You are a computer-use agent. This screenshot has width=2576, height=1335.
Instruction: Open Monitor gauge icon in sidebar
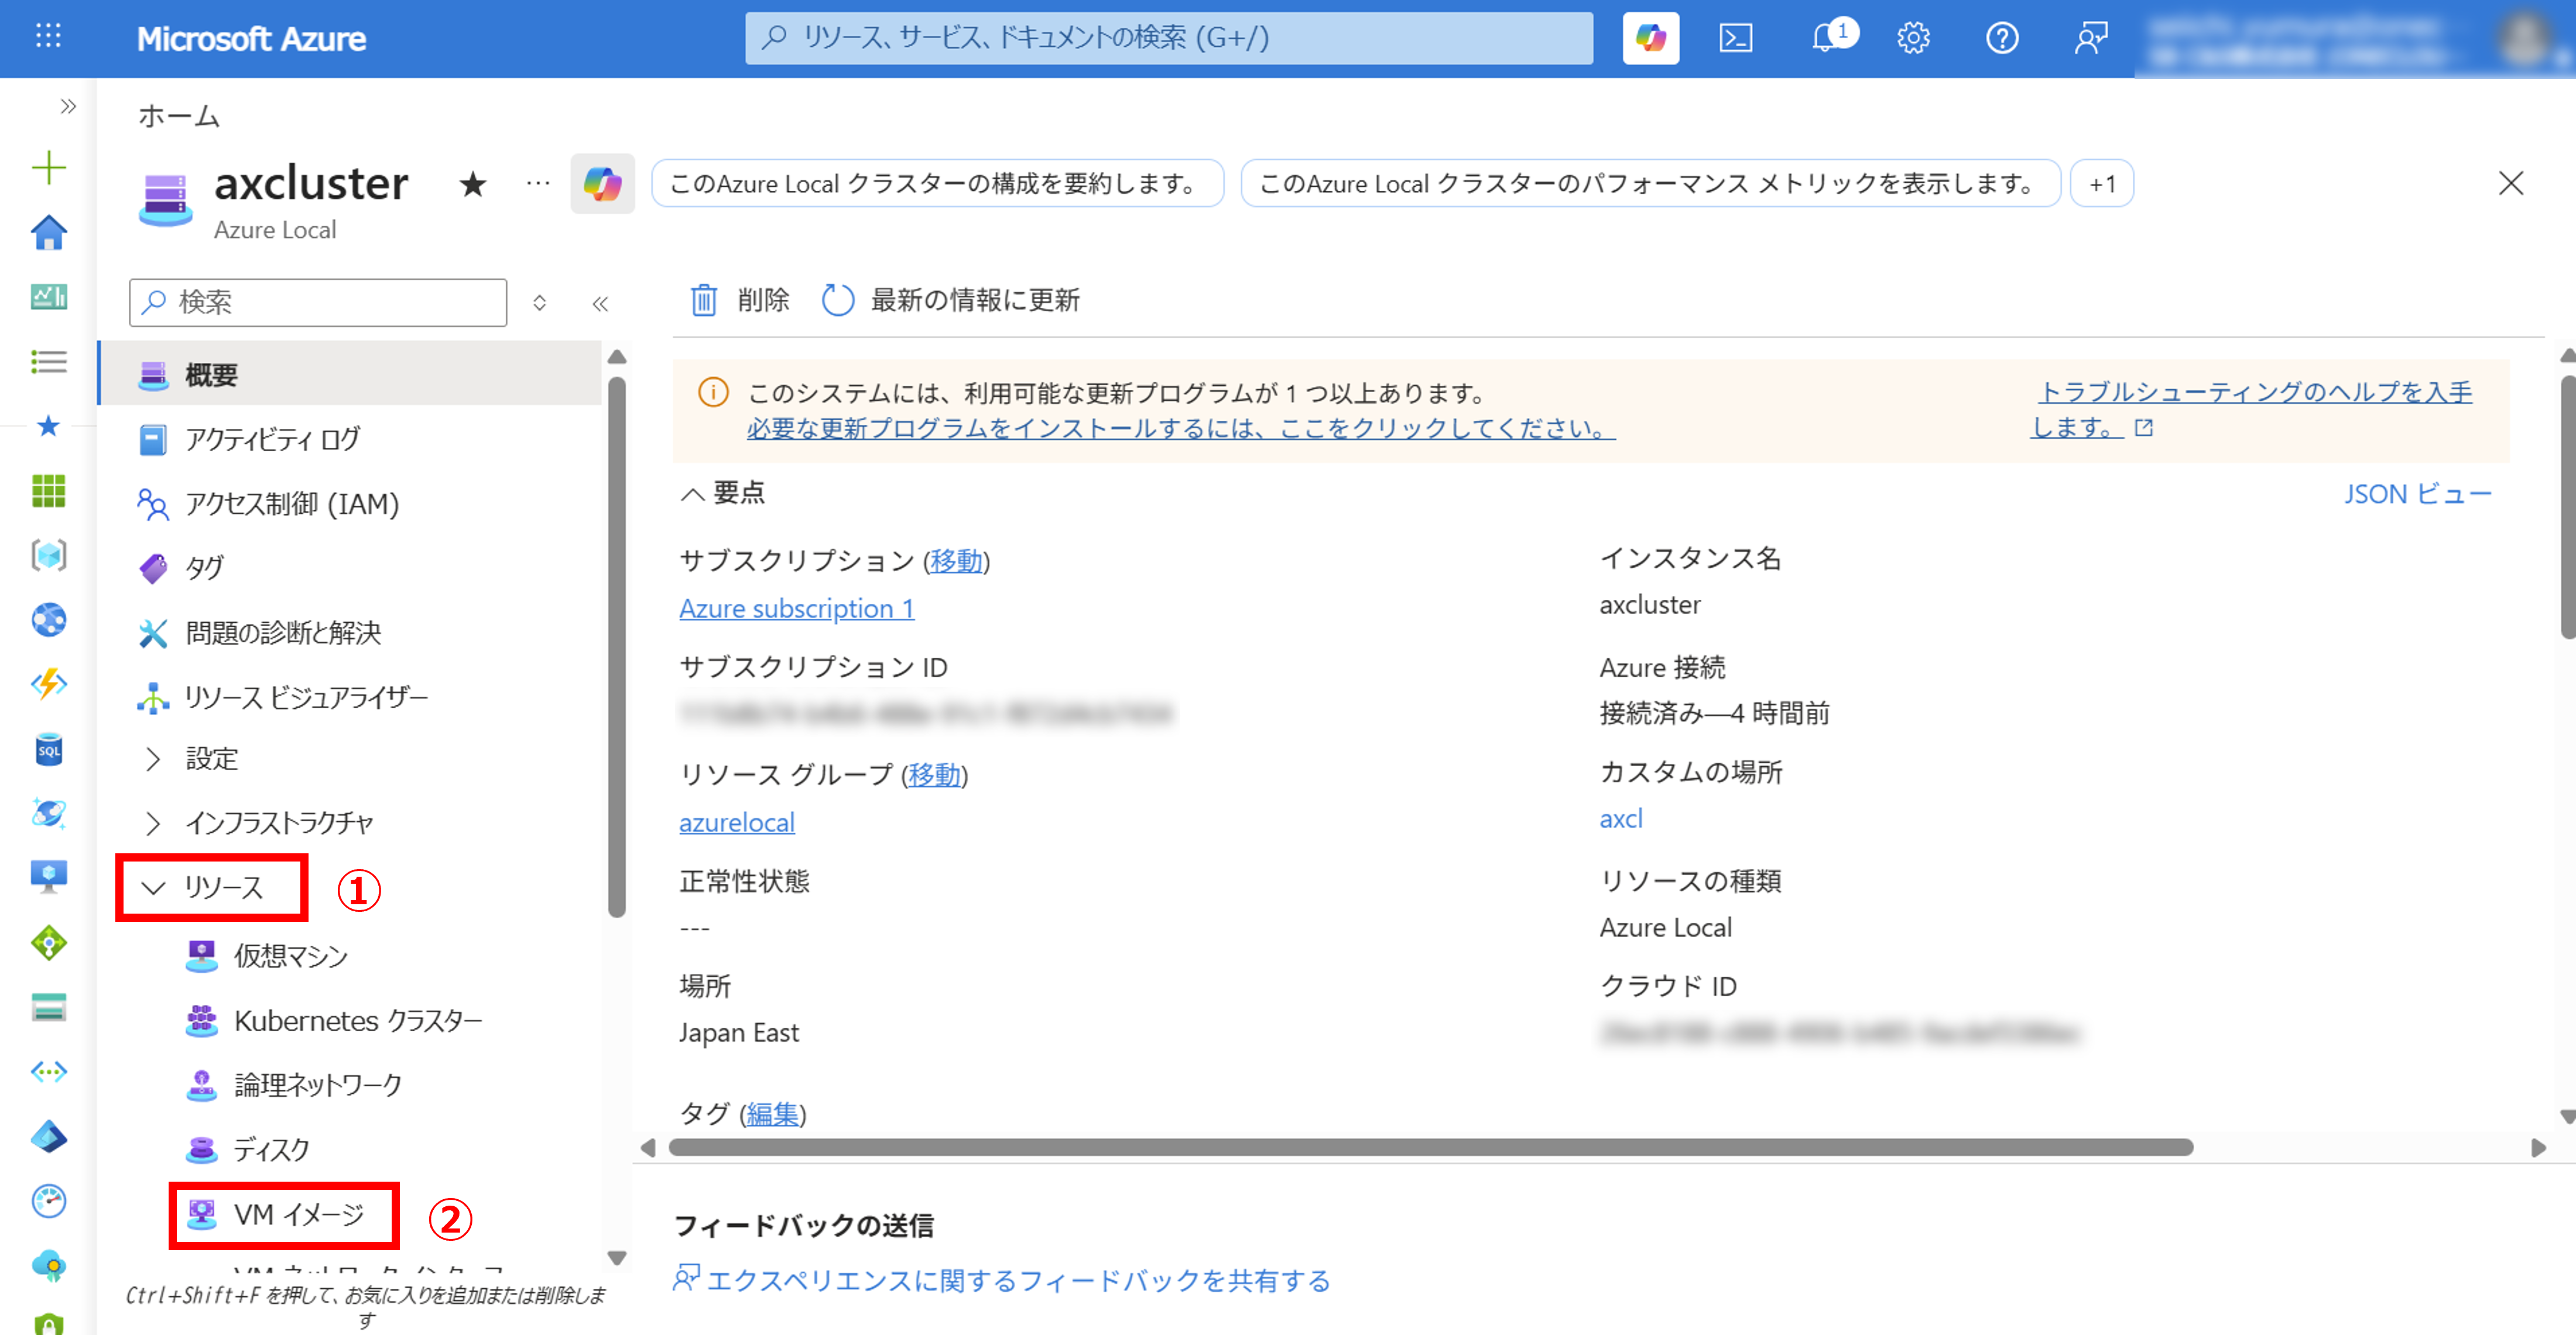coord(48,1201)
